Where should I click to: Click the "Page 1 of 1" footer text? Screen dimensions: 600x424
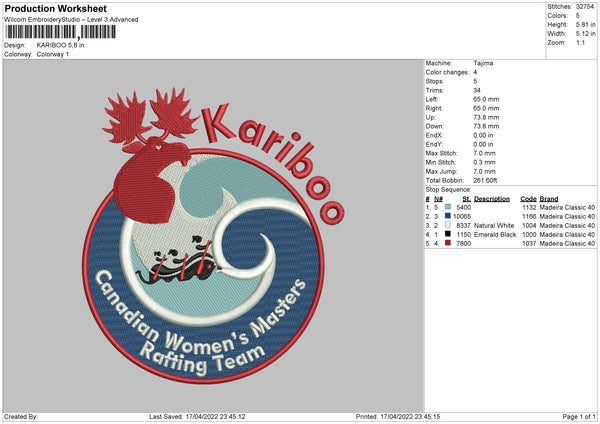click(x=579, y=416)
